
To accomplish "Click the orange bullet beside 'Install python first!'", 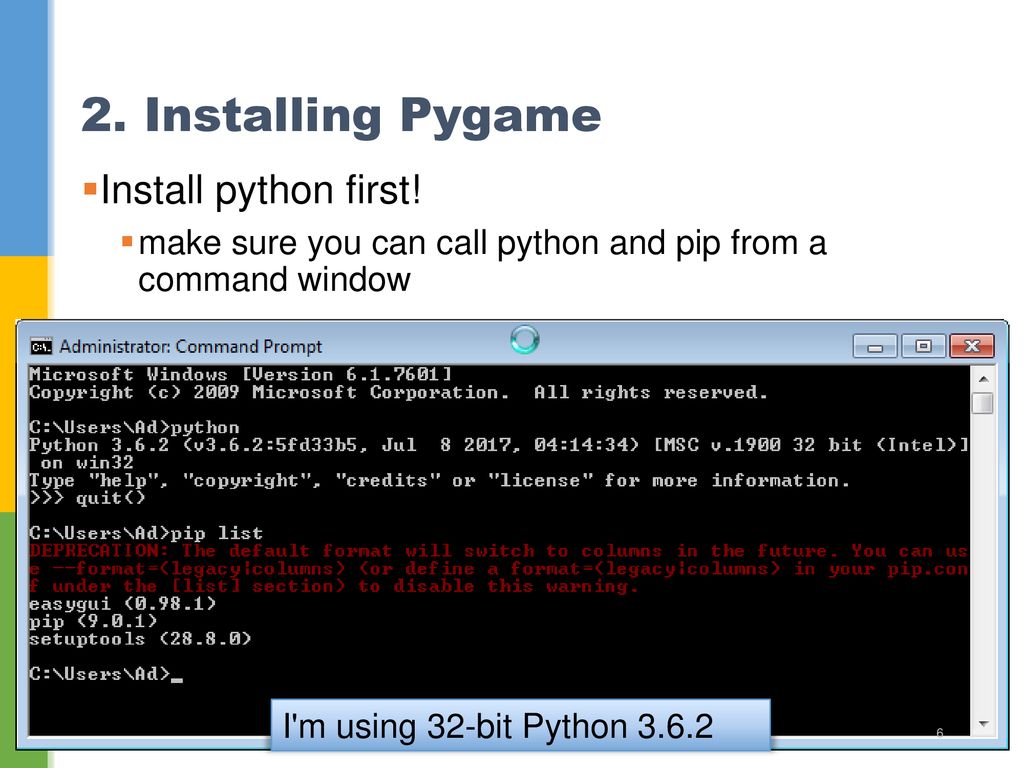I will click(90, 189).
